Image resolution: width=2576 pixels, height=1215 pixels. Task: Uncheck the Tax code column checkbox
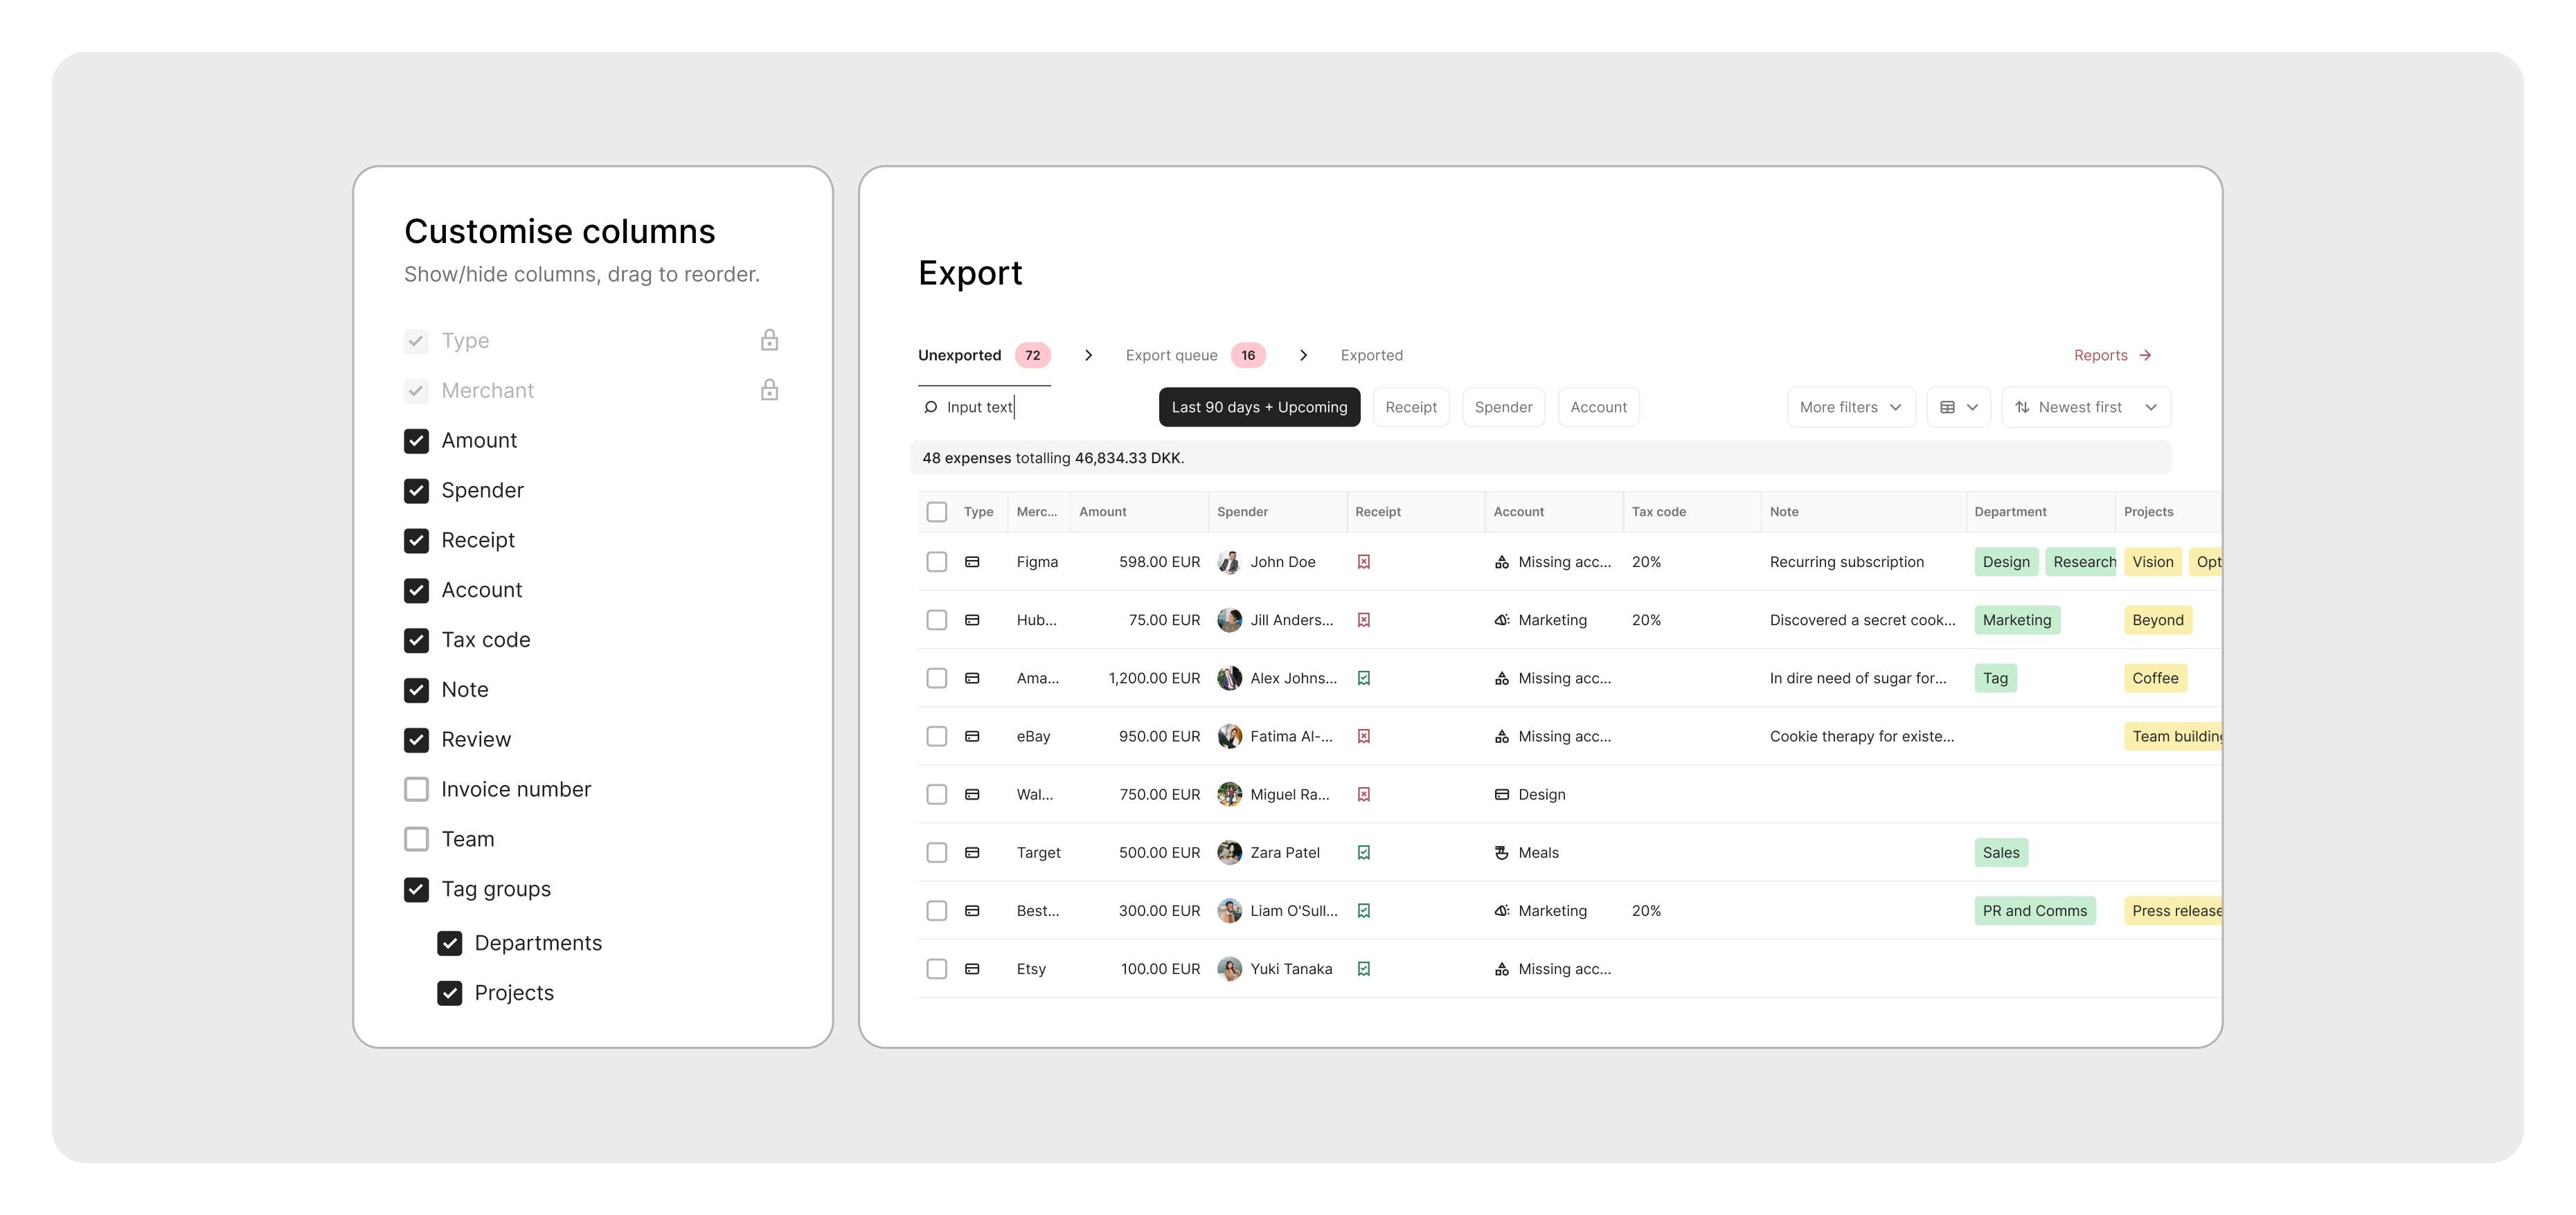click(416, 640)
